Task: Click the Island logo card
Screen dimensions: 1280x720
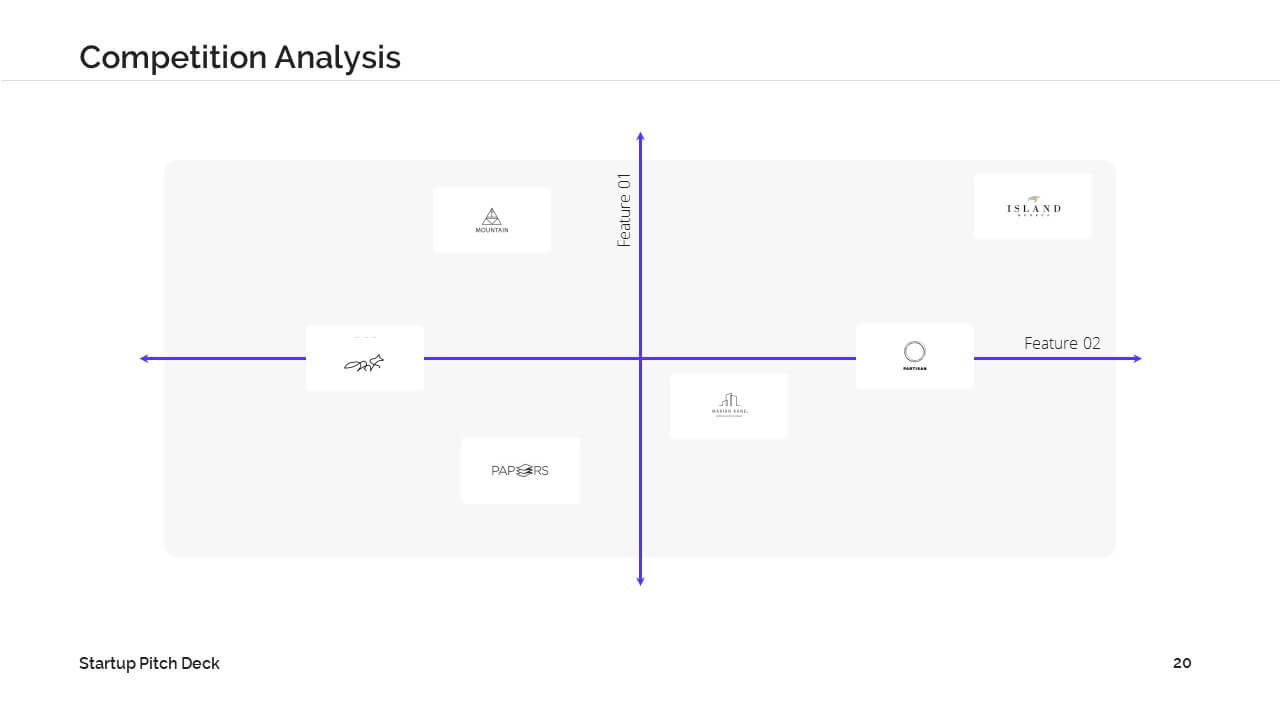Action: [1033, 207]
